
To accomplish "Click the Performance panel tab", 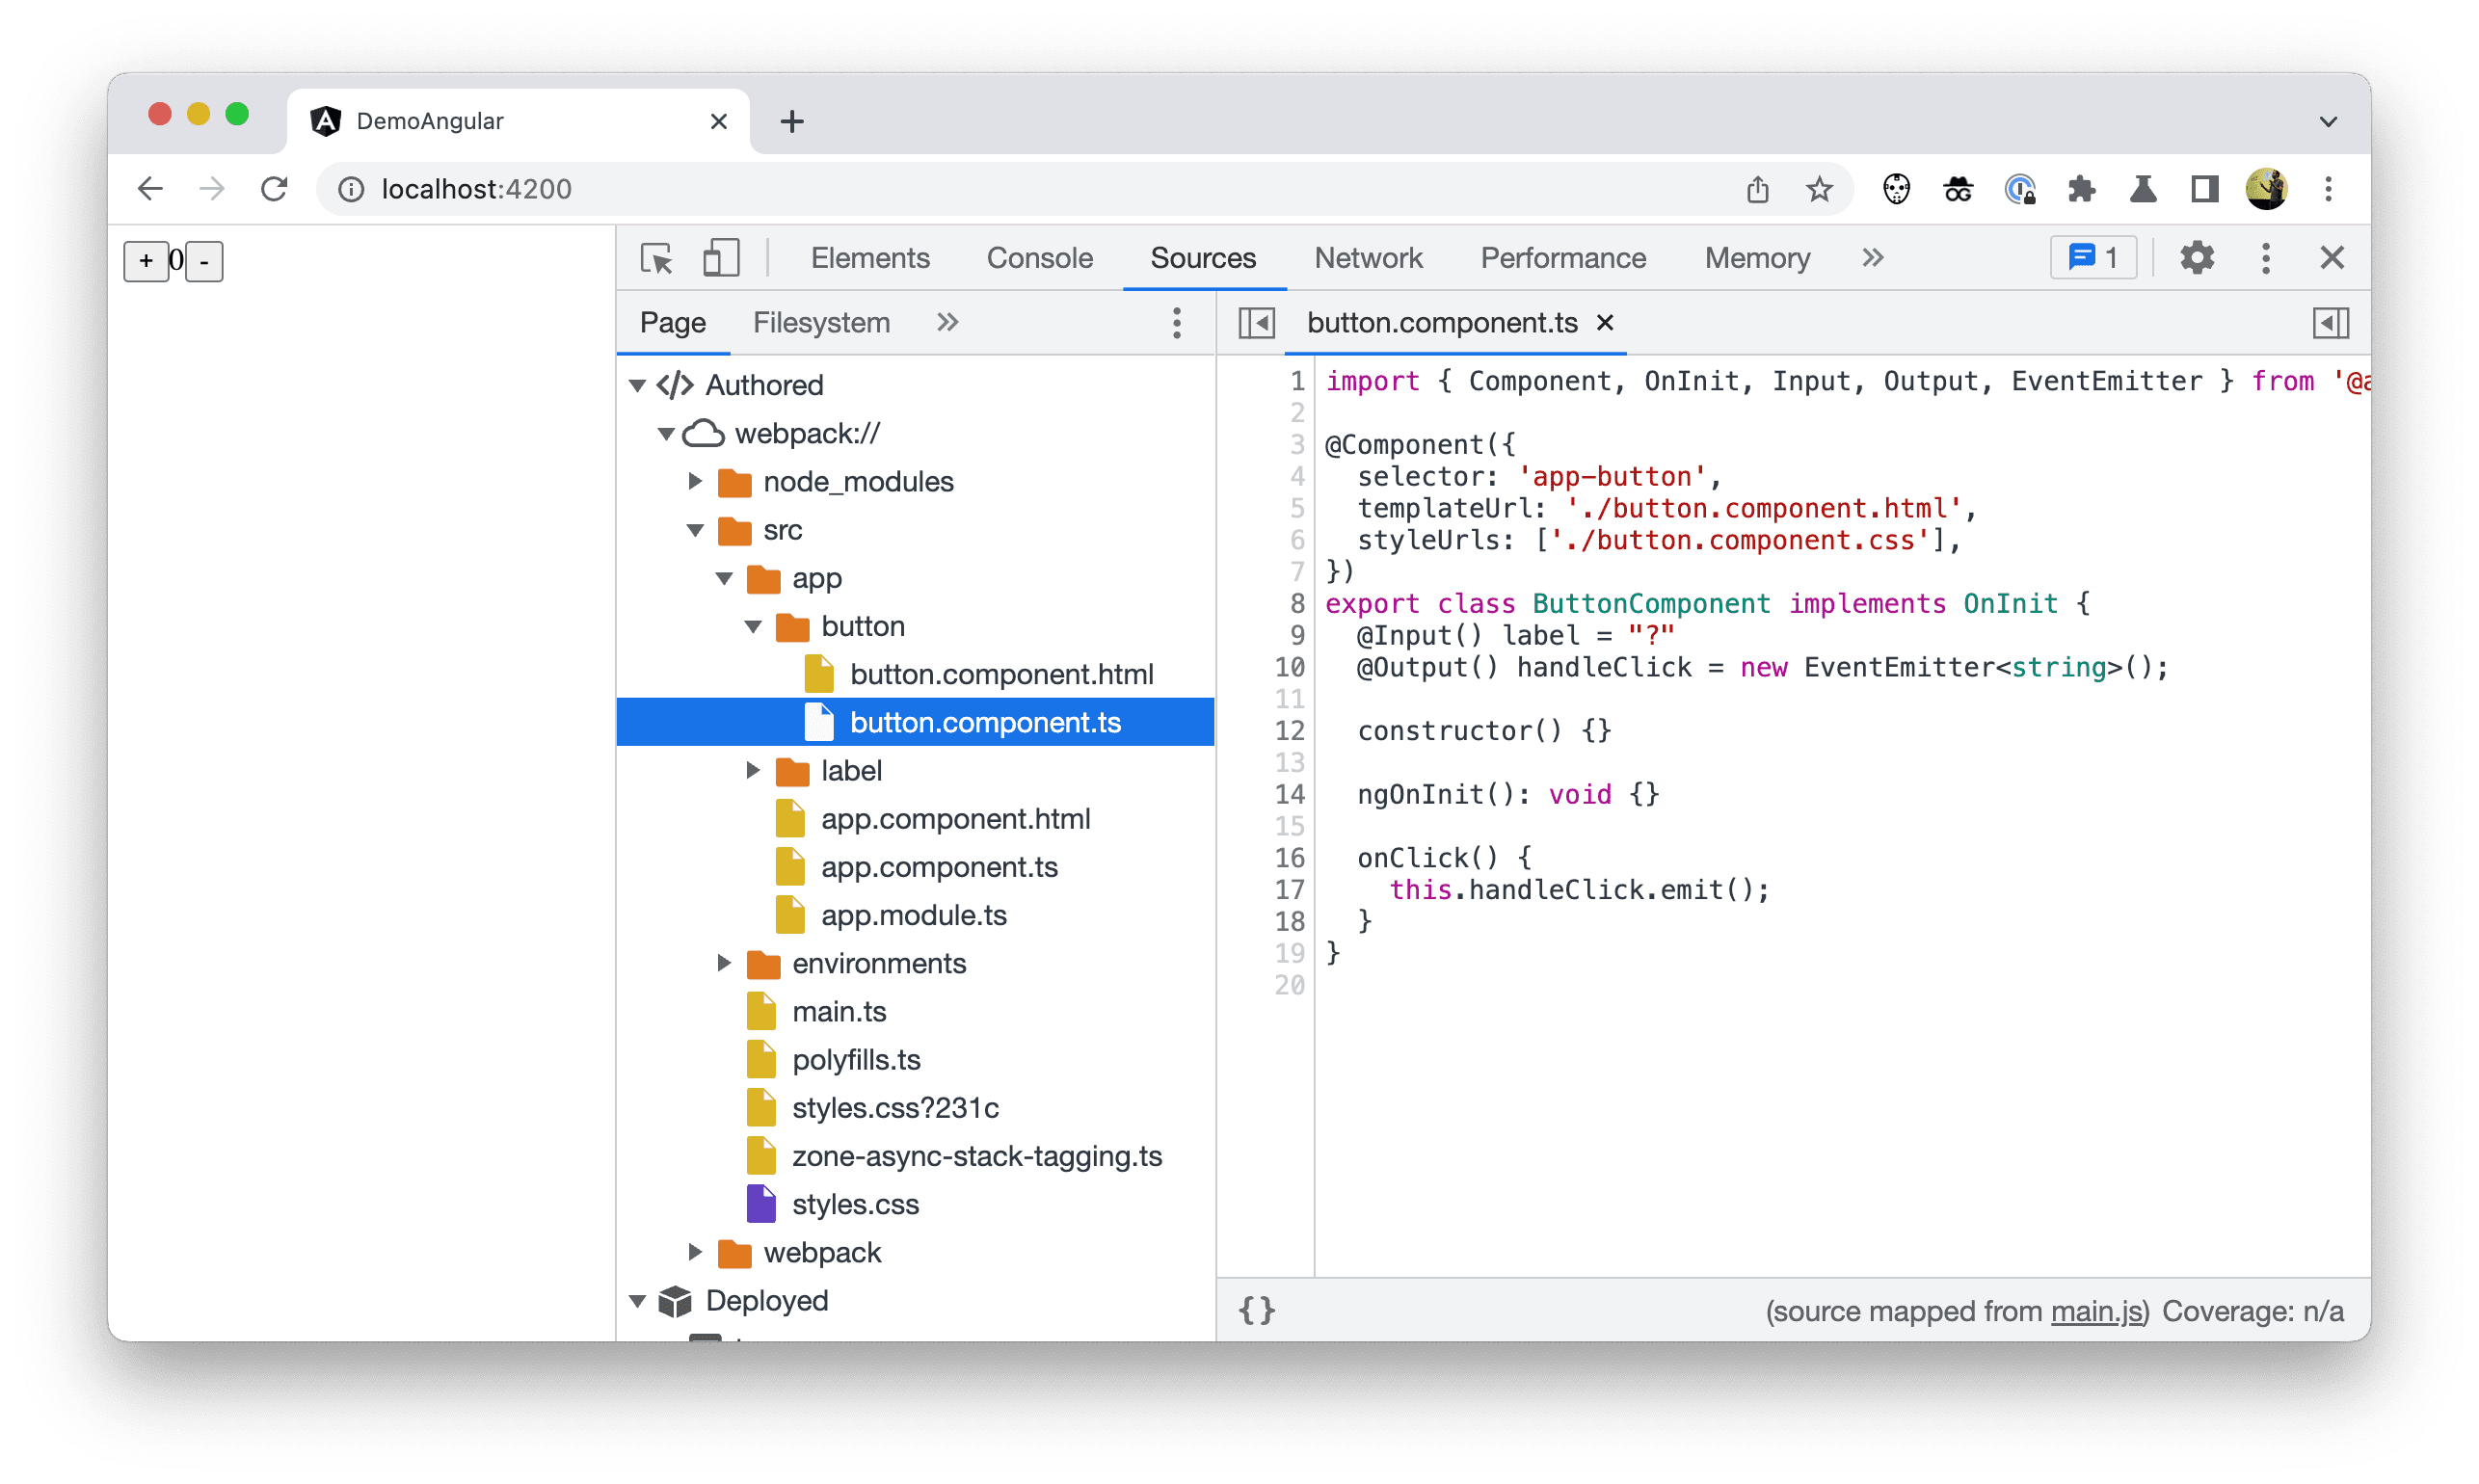I will point(1562,258).
